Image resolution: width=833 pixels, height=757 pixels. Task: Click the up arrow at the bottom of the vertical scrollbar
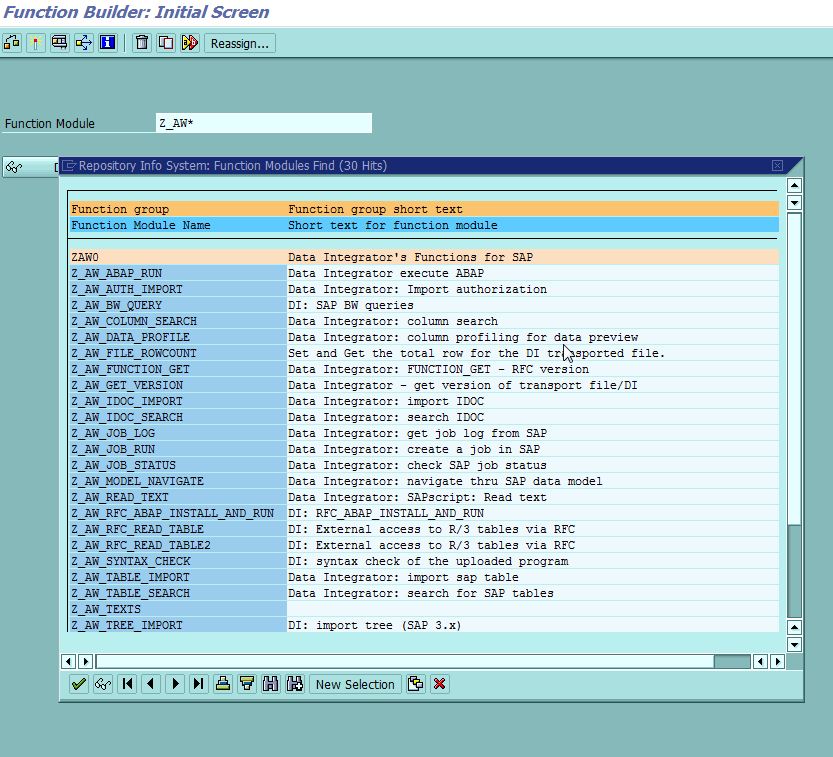click(x=794, y=627)
